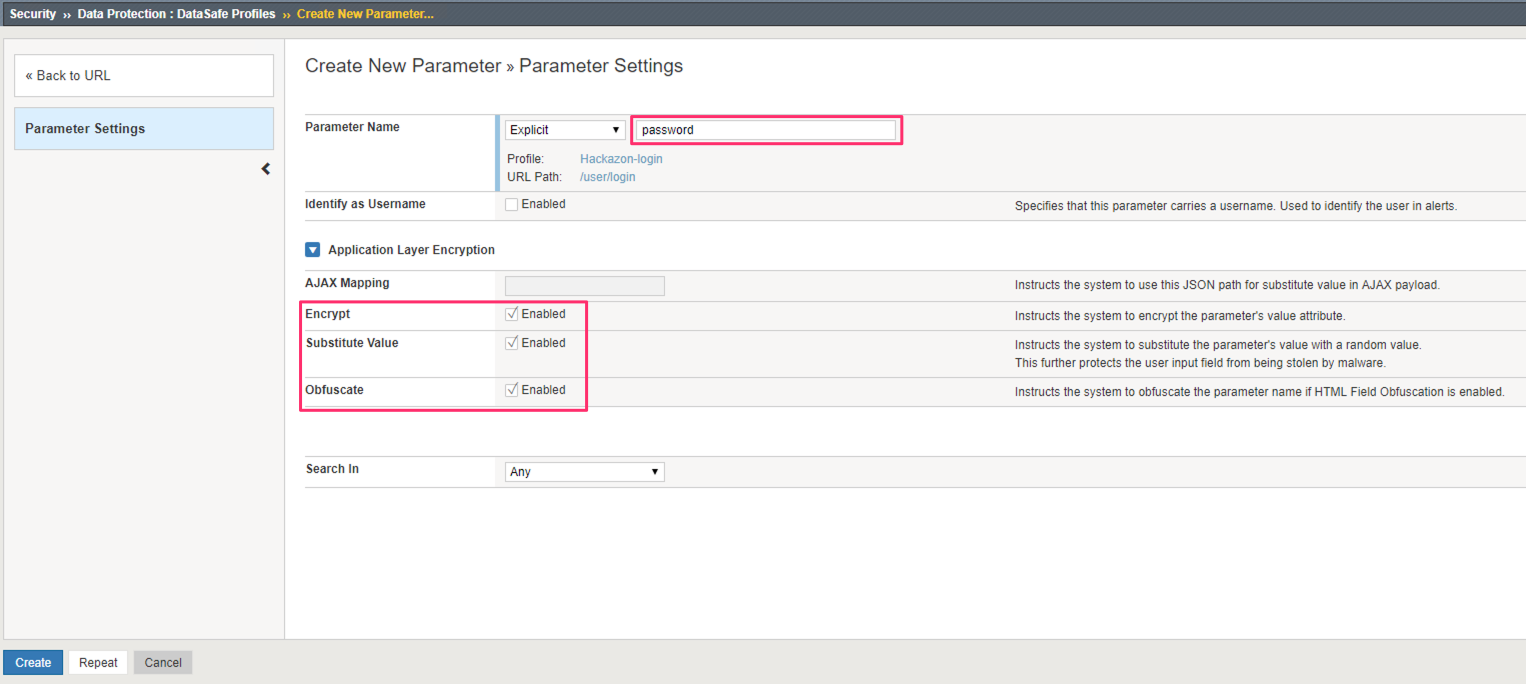Image resolution: width=1526 pixels, height=684 pixels.
Task: Open Security in the breadcrumb
Action: pyautogui.click(x=33, y=14)
